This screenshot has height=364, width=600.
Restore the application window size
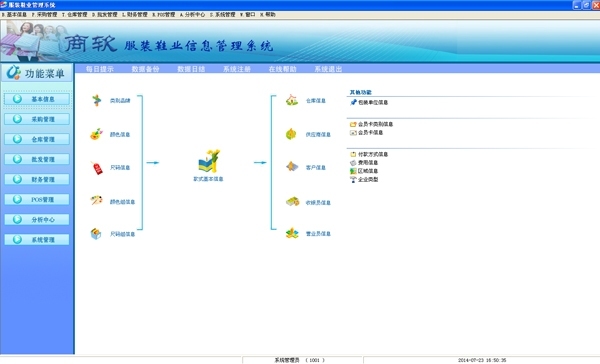pyautogui.click(x=586, y=5)
